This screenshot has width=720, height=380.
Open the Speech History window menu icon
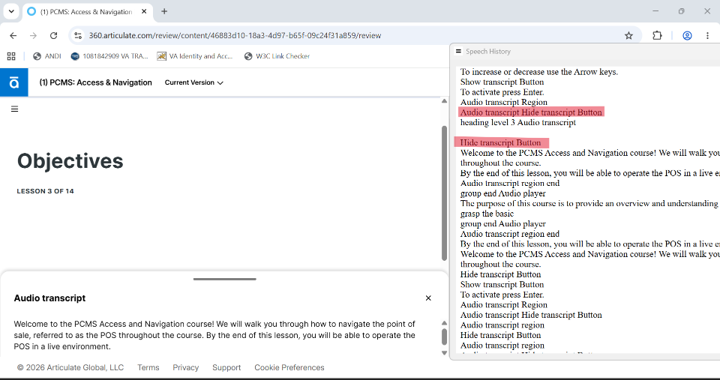click(x=458, y=51)
